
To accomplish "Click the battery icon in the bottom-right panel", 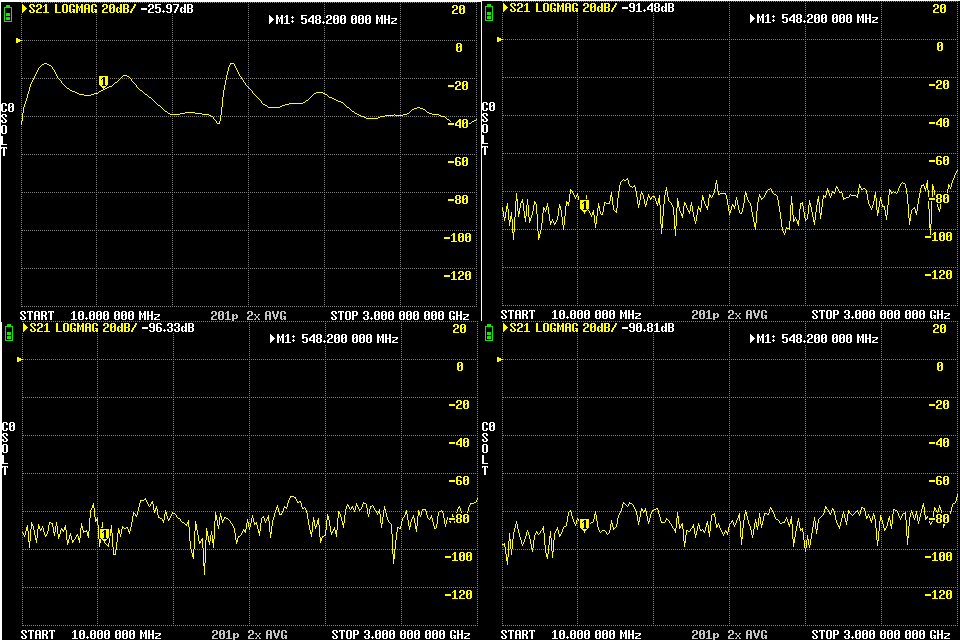I will (x=490, y=329).
